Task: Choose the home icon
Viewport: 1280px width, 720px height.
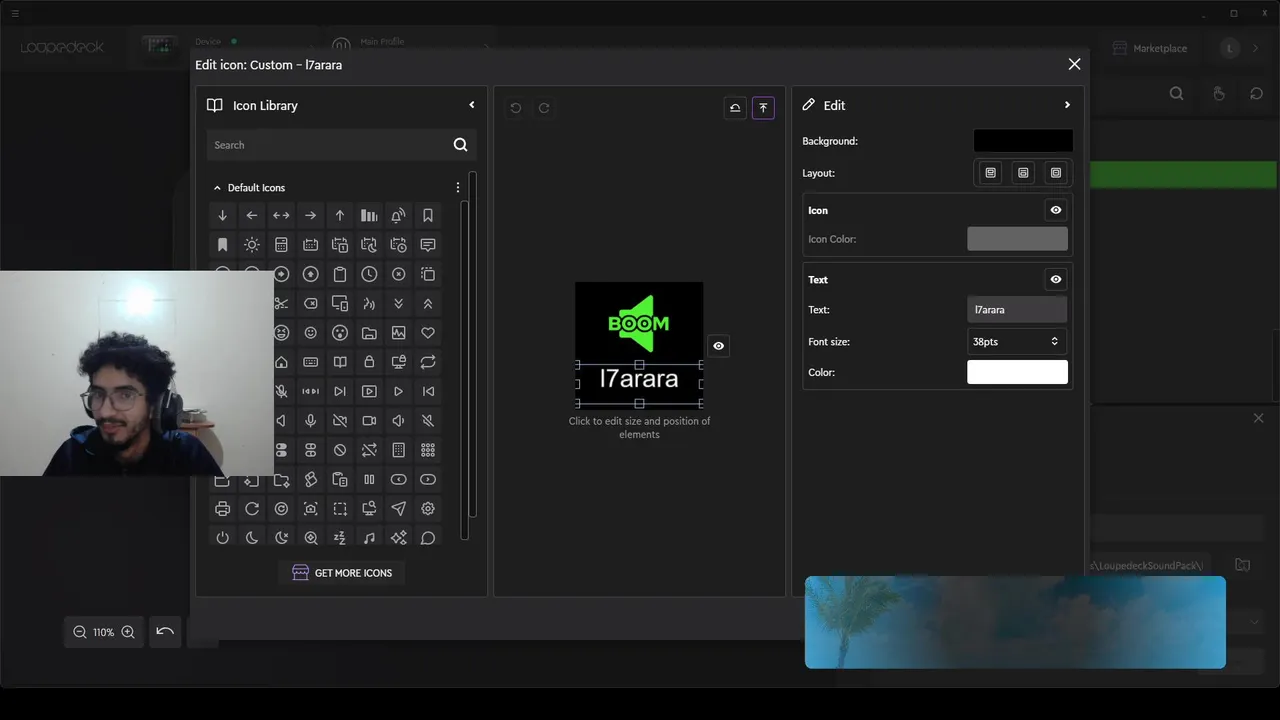Action: pyautogui.click(x=281, y=362)
